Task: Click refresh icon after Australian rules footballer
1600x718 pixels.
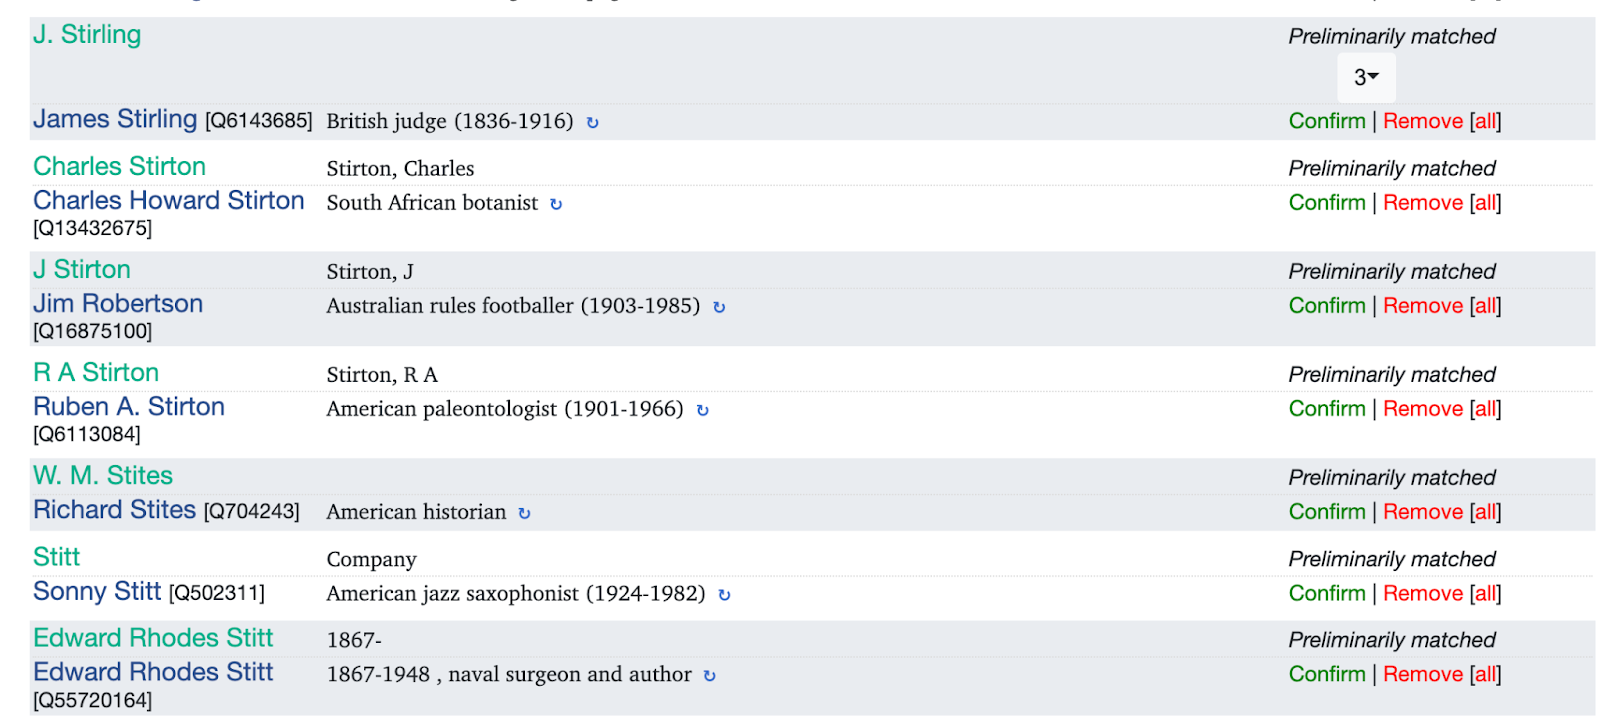Action: point(718,308)
